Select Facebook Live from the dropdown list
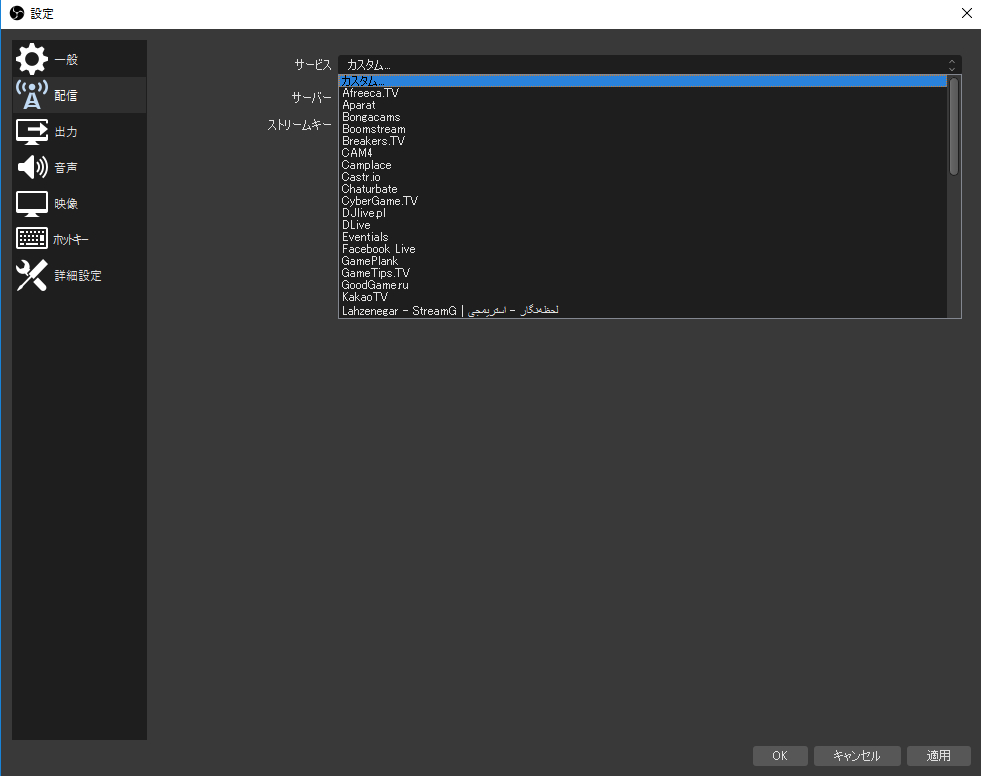This screenshot has height=776, width=981. [378, 249]
